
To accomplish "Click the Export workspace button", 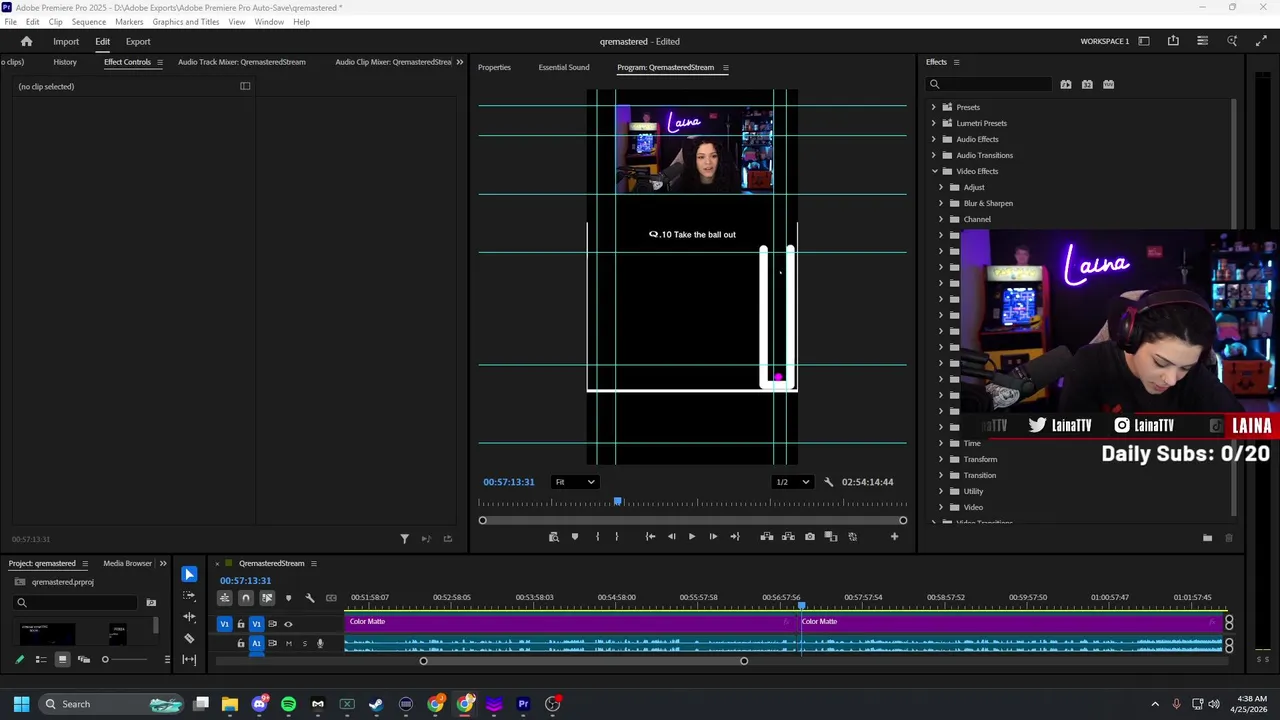I will coord(138,41).
